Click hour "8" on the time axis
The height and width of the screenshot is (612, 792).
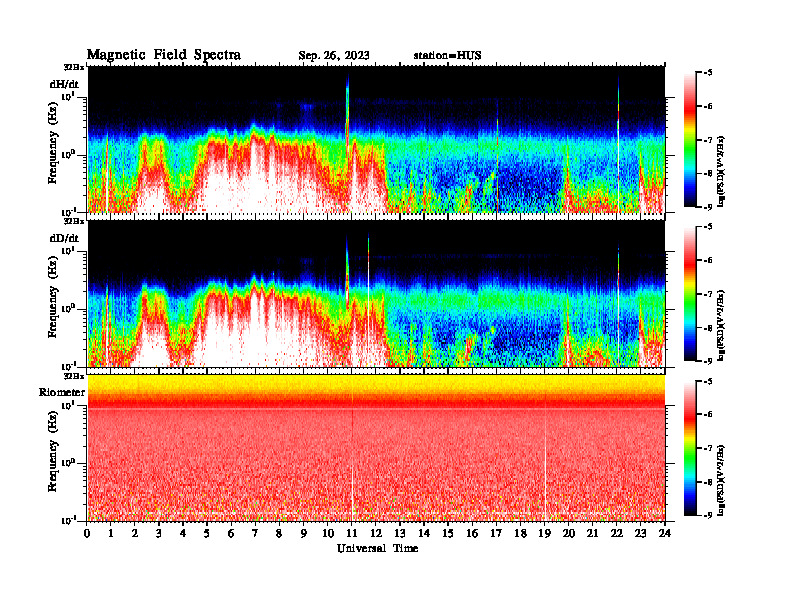pyautogui.click(x=279, y=534)
